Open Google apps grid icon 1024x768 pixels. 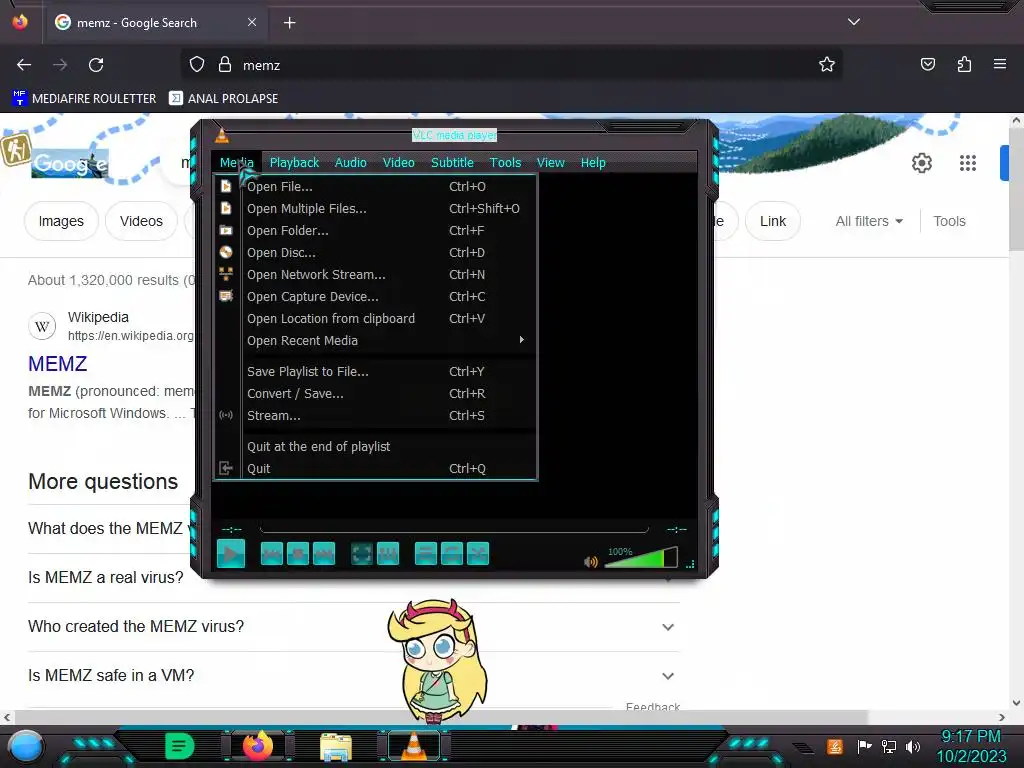tap(967, 163)
